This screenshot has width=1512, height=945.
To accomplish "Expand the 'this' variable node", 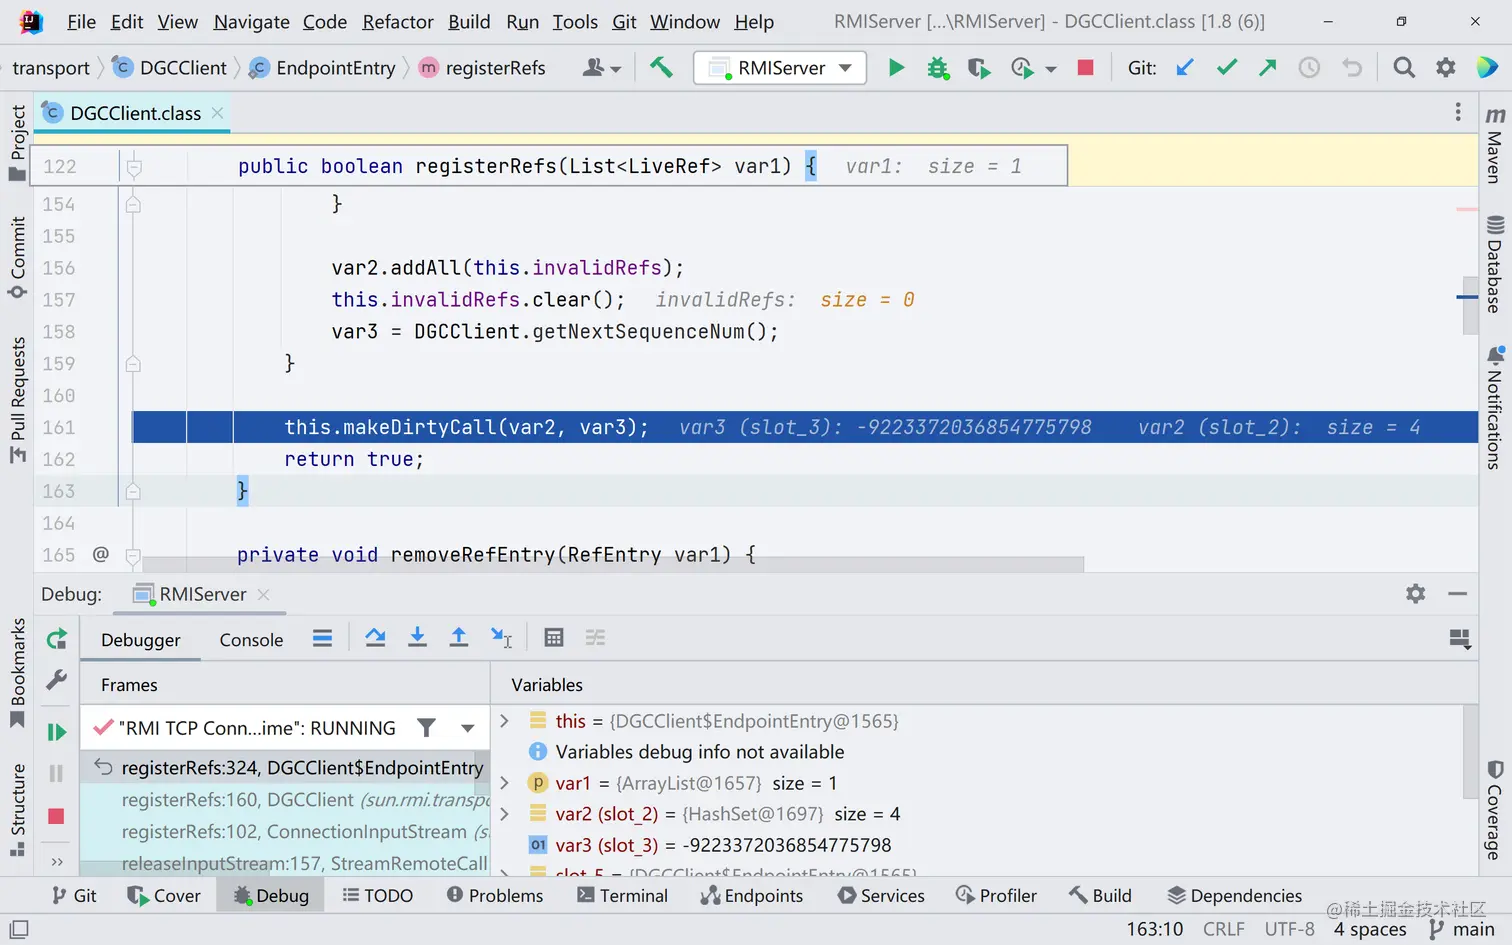I will (x=505, y=721).
